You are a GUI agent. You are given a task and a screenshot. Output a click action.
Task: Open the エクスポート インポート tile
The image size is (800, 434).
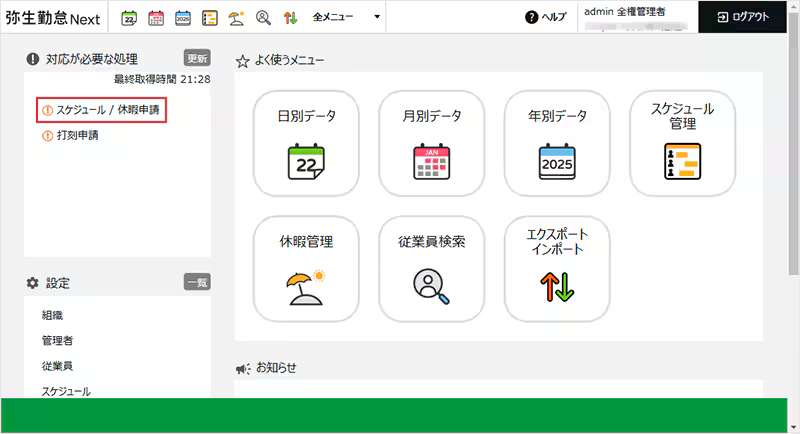[556, 269]
